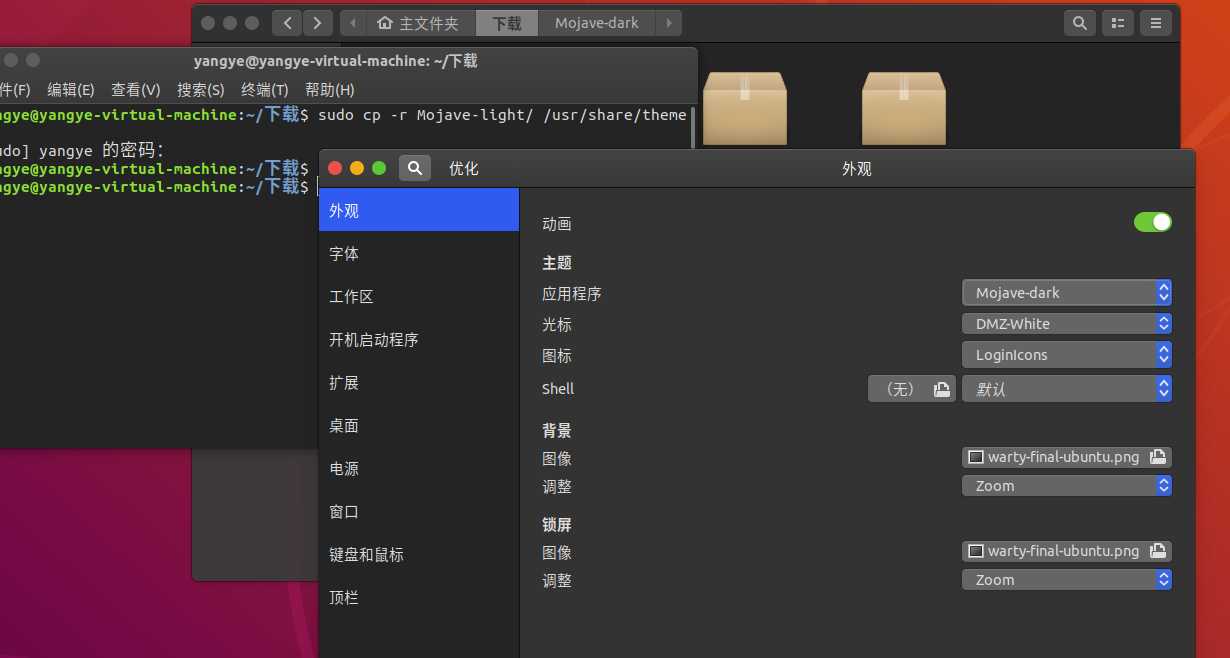Screen dimensions: 1230x658
Task: Select 电源 in Tweaks sidebar
Action: [419, 468]
